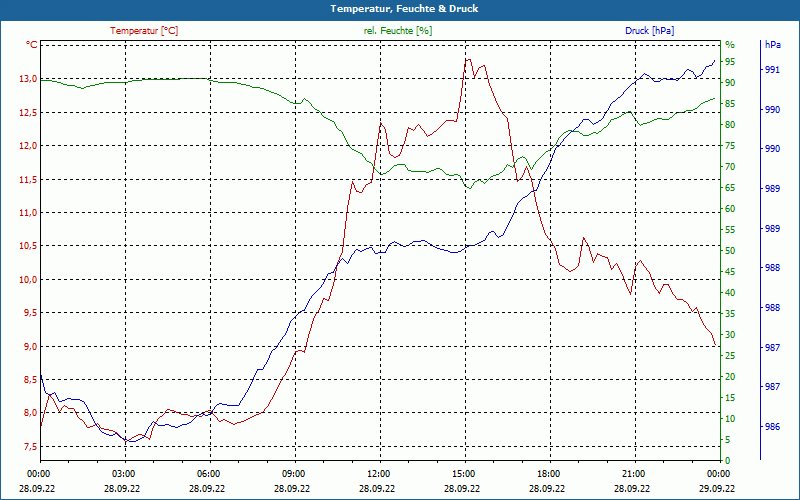The image size is (800, 500).
Task: Click the '12,5' temperature axis tick
Action: pos(29,112)
